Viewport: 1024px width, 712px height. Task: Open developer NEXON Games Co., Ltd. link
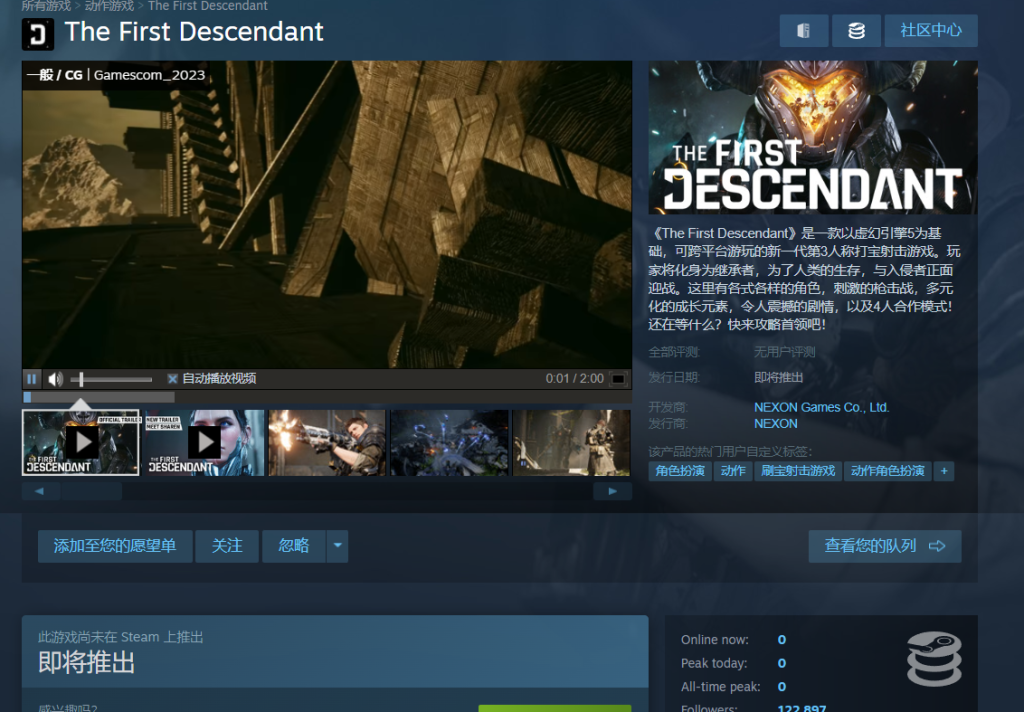click(x=822, y=407)
